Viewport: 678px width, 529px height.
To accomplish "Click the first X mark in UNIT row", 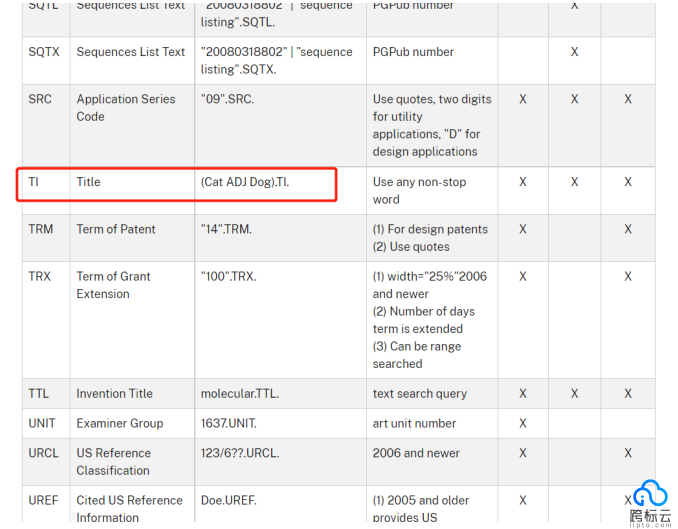I will (x=523, y=423).
